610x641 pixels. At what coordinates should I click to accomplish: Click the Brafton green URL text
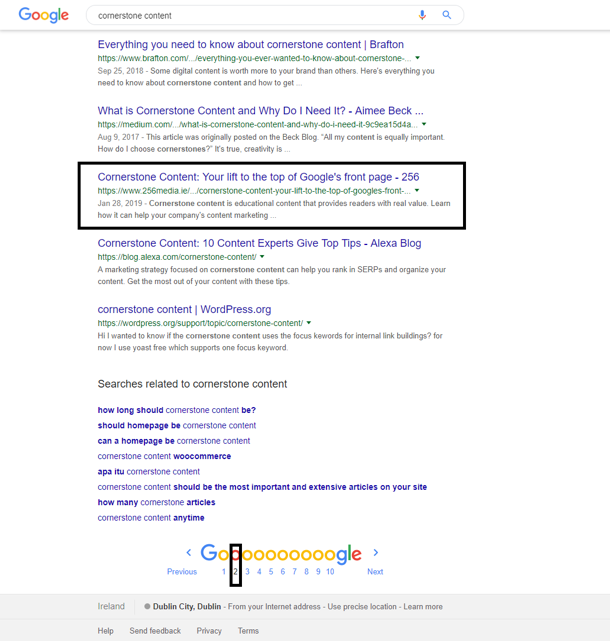[254, 58]
